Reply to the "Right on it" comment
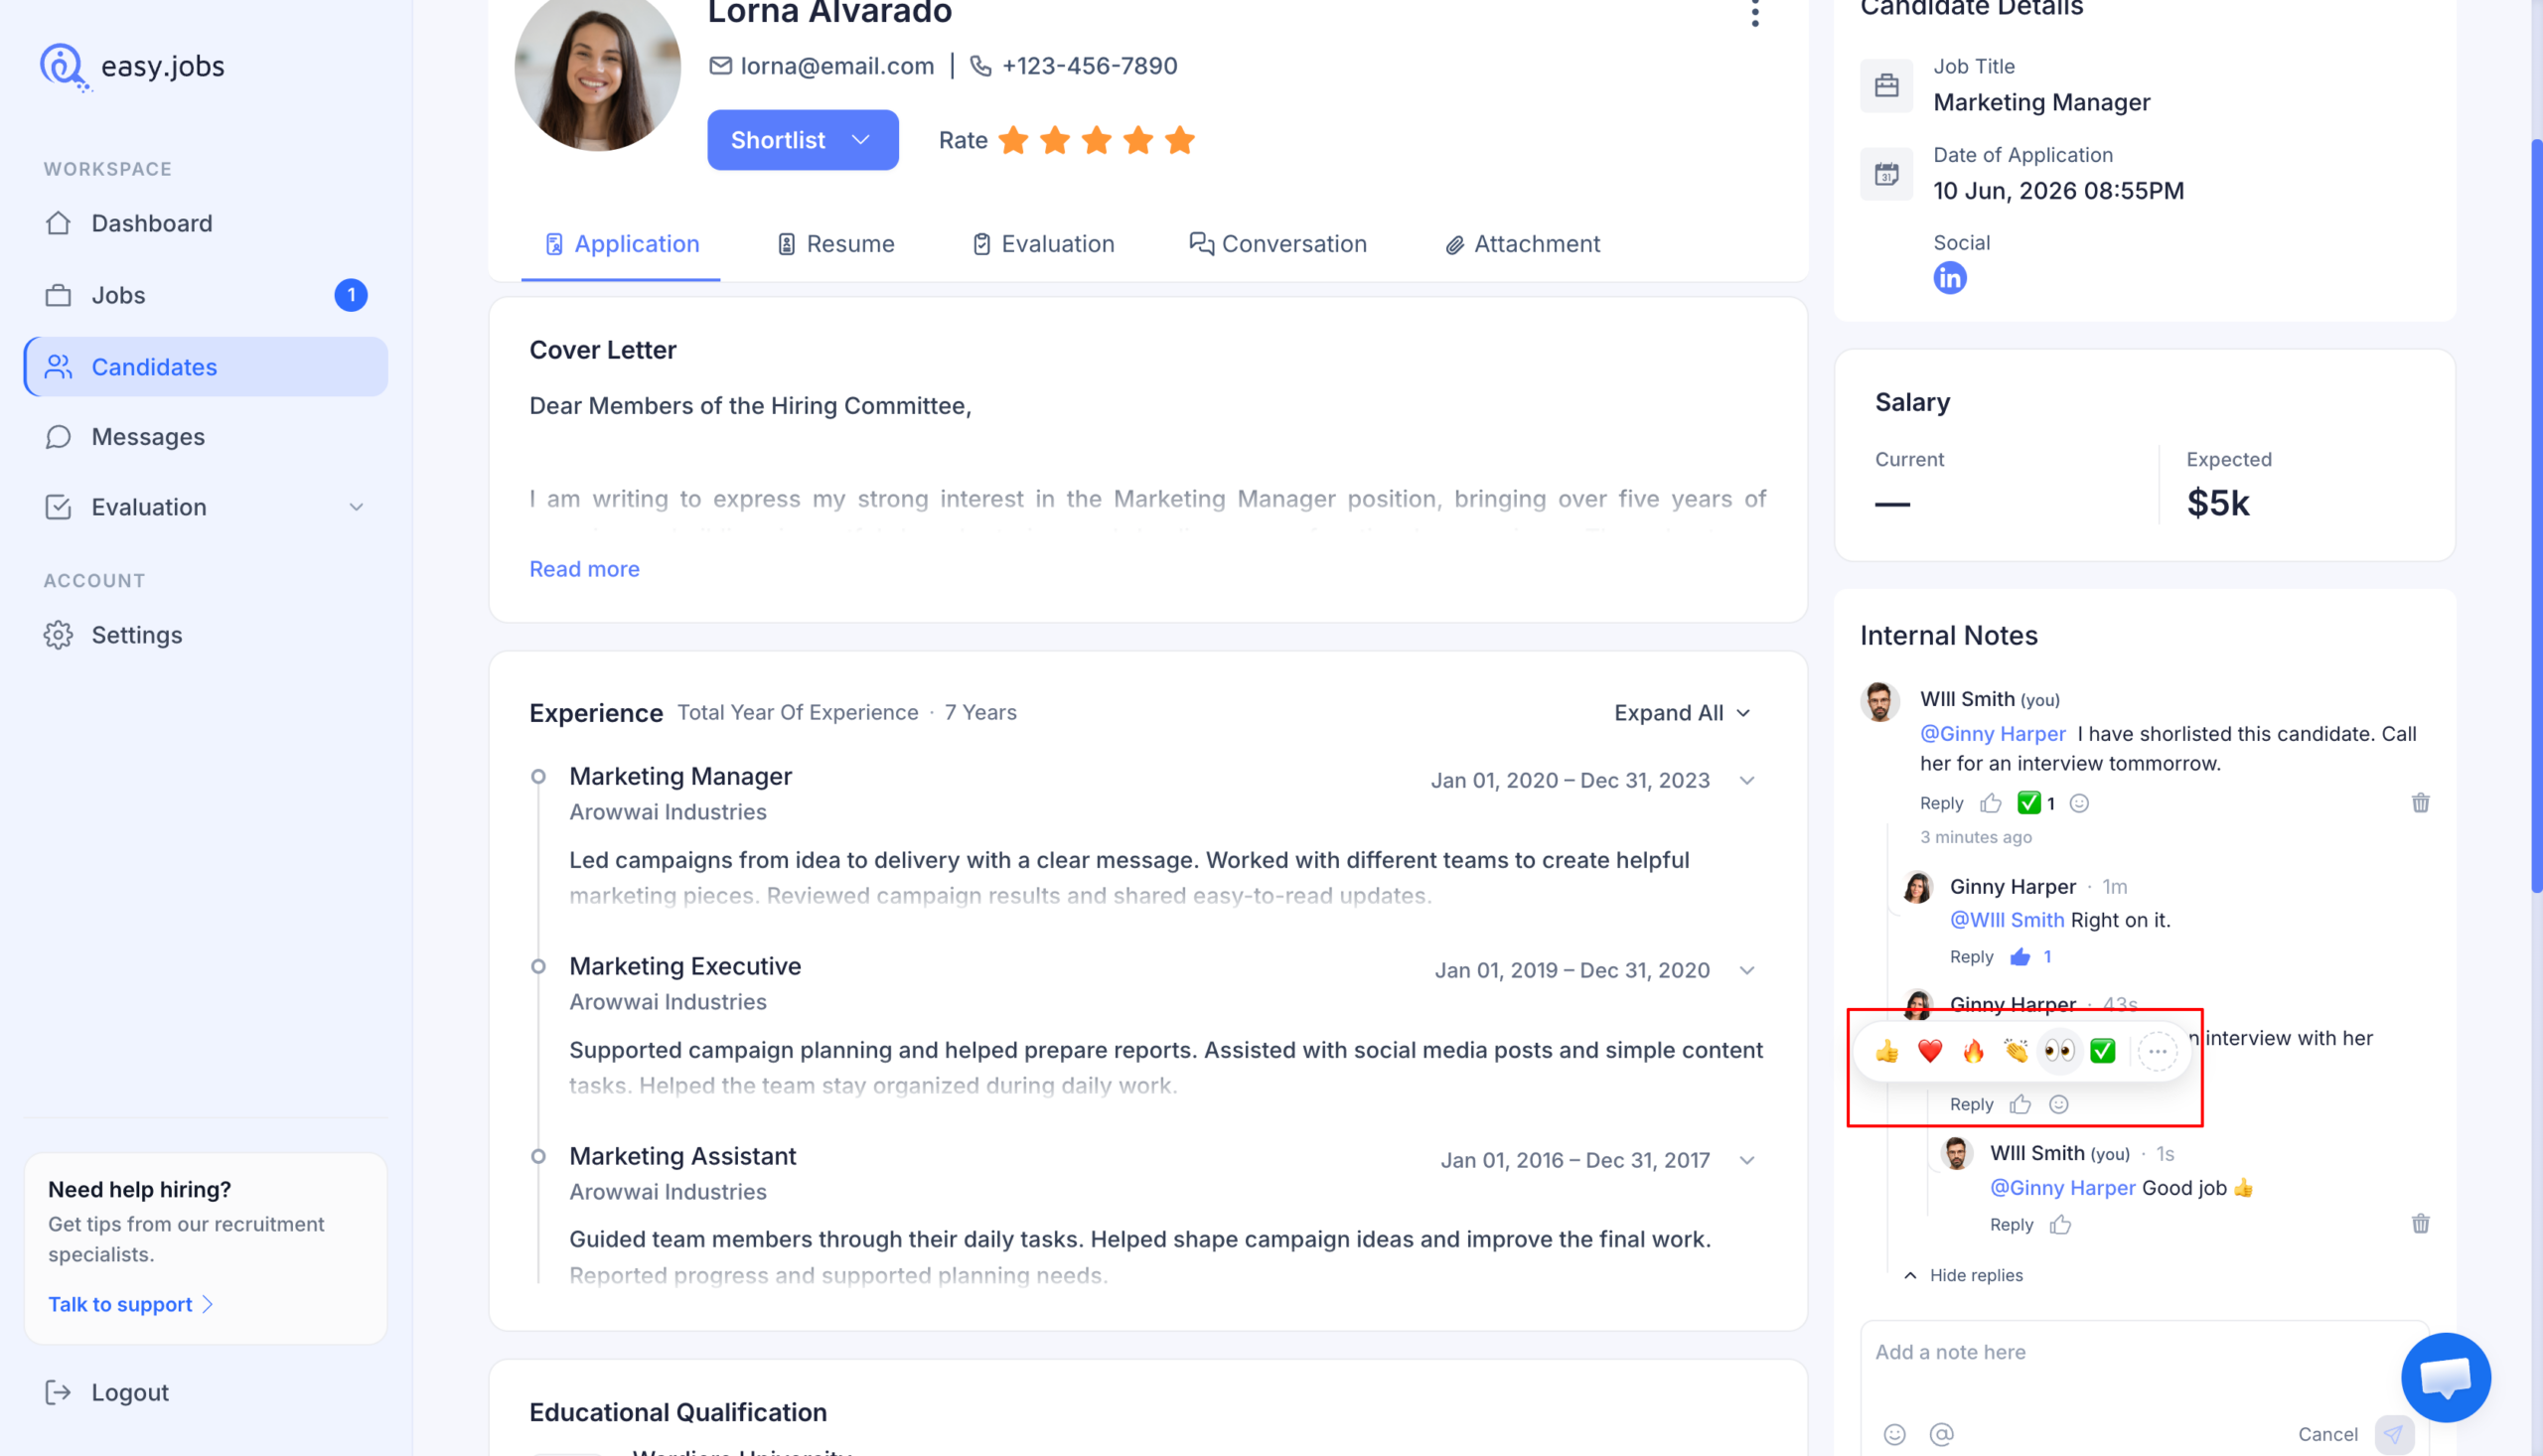The width and height of the screenshot is (2543, 1456). (1971, 957)
